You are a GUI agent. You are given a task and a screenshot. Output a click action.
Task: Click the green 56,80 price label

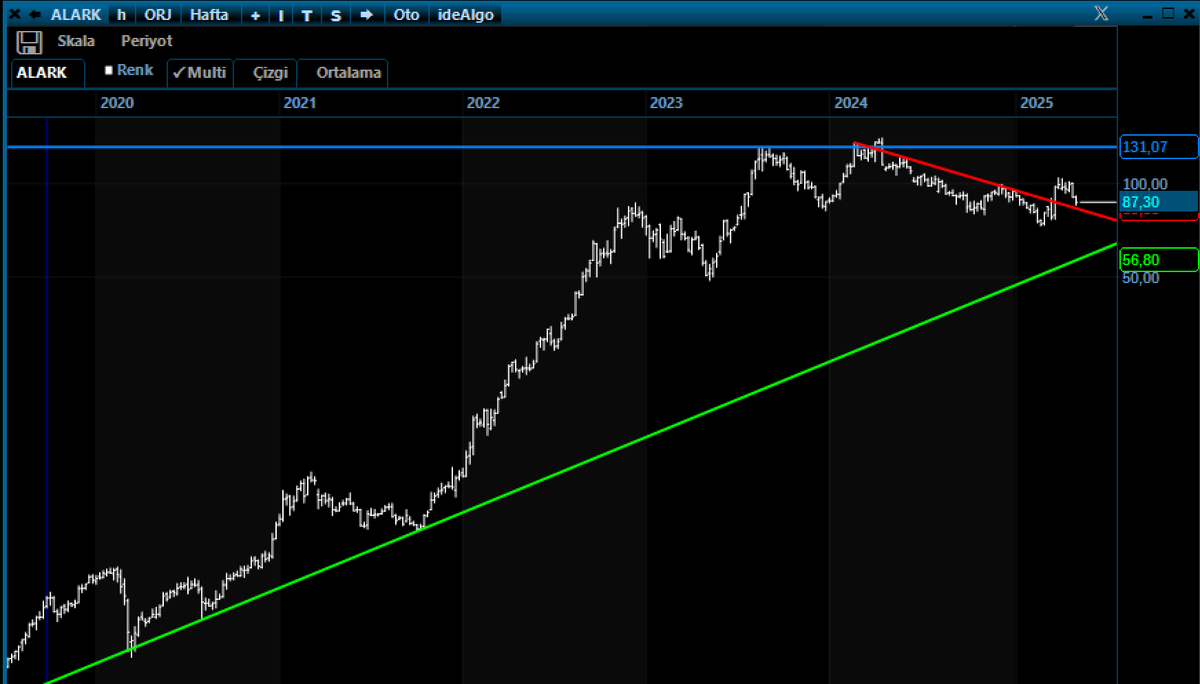[x=1158, y=259]
